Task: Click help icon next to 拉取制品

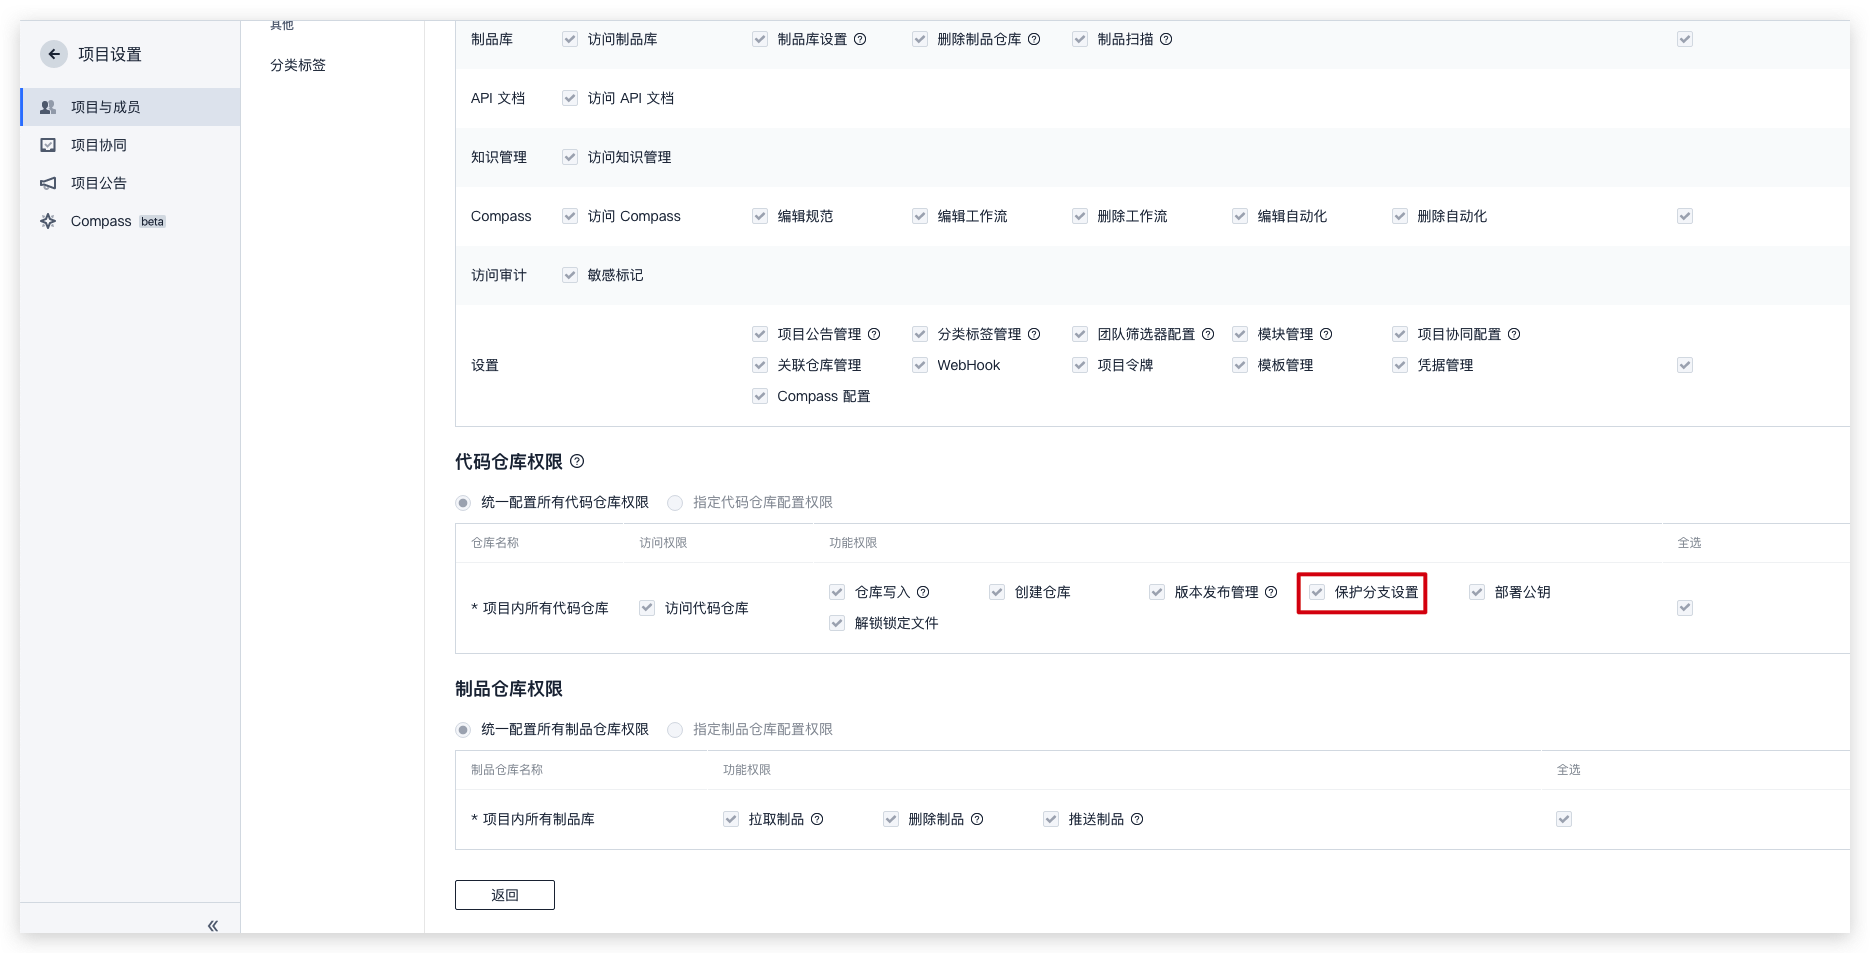Action: (817, 819)
